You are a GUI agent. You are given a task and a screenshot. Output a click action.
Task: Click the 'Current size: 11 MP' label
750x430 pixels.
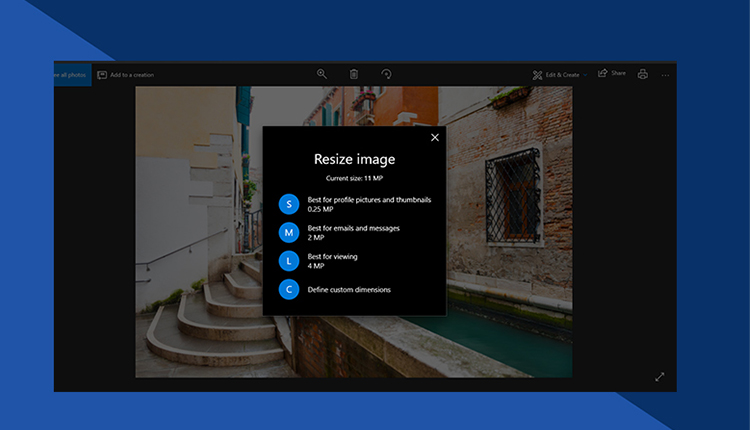pyautogui.click(x=354, y=178)
